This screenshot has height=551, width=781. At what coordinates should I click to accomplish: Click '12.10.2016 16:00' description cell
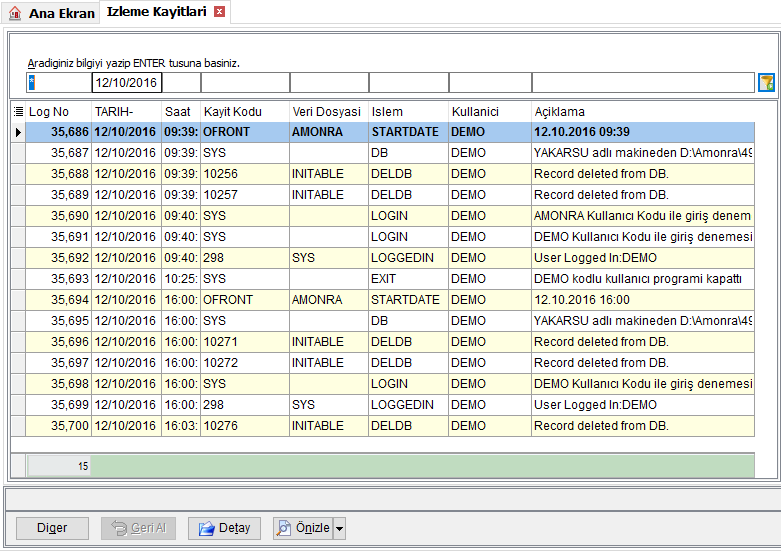pos(643,300)
